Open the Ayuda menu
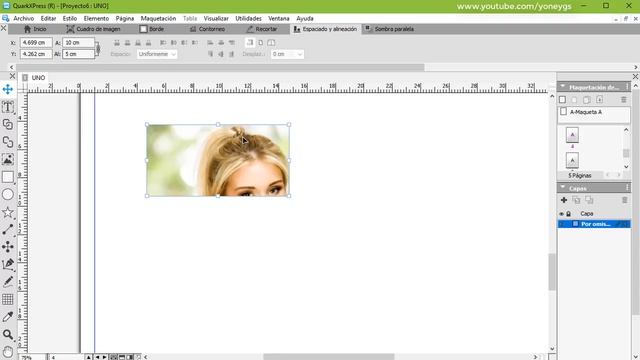This screenshot has height=360, width=640. coord(304,18)
